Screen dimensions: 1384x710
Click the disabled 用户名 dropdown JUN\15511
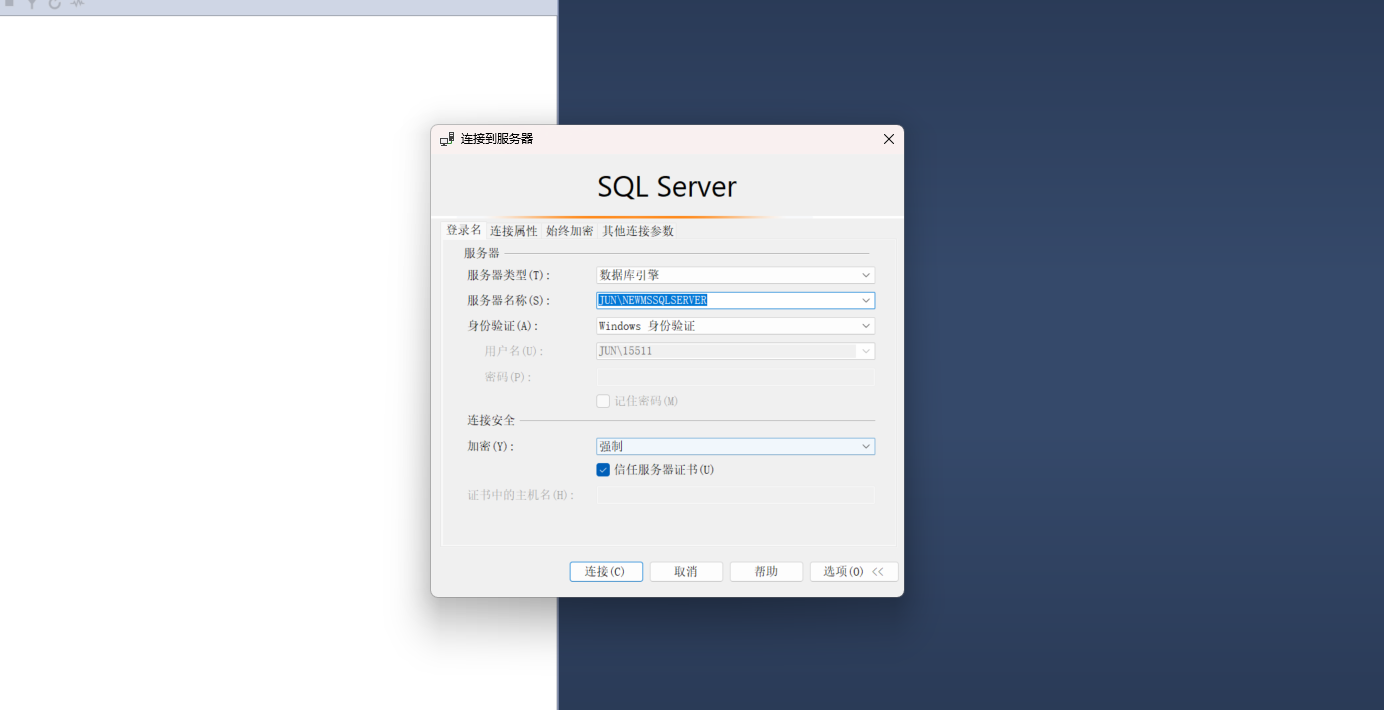tap(736, 351)
